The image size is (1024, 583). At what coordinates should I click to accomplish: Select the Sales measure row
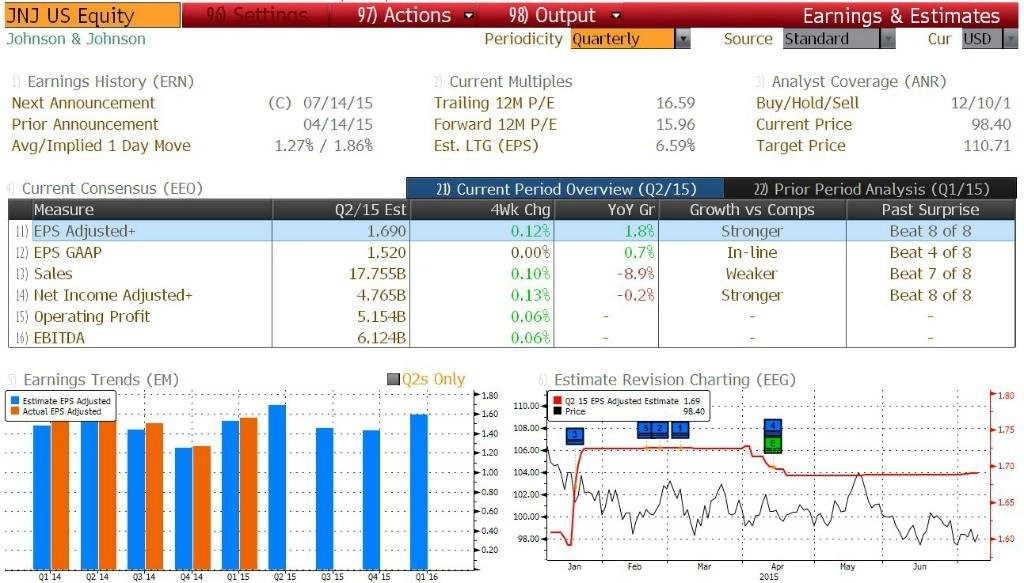click(512, 274)
